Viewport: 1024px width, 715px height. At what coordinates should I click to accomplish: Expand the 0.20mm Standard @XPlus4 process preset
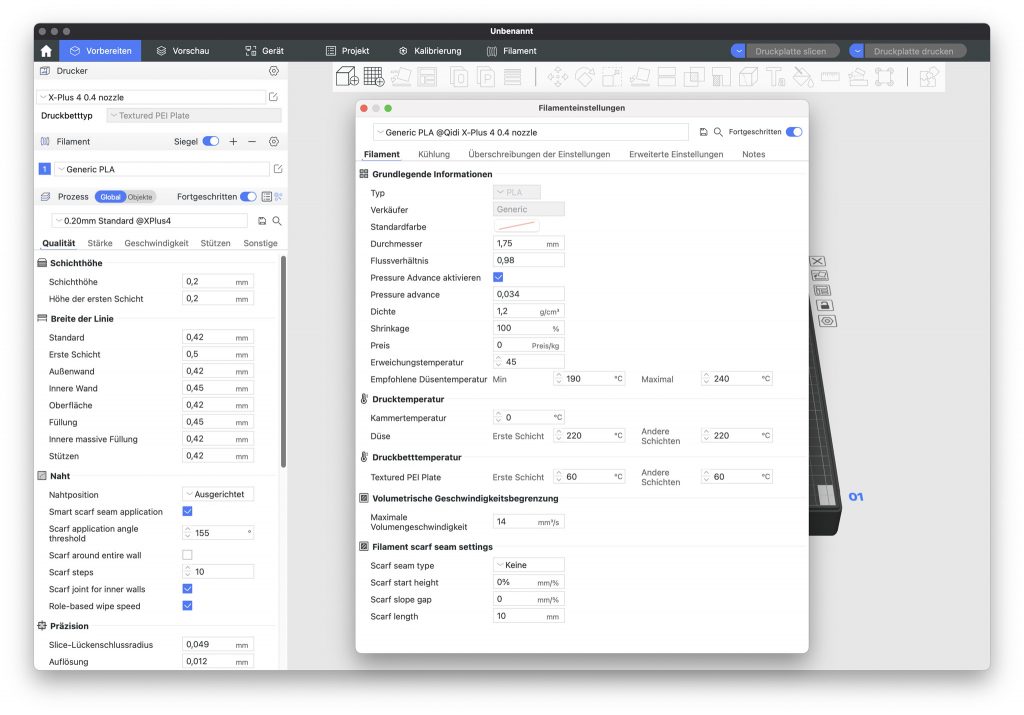click(x=149, y=220)
